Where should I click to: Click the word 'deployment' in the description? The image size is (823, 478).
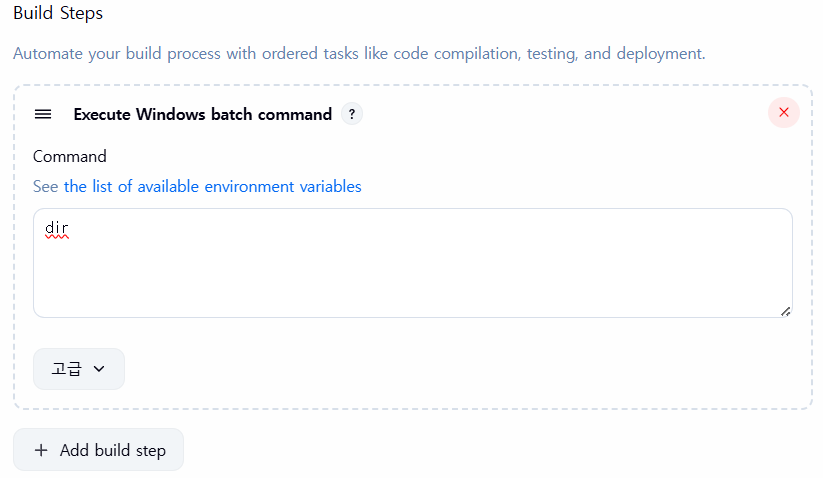pos(660,54)
